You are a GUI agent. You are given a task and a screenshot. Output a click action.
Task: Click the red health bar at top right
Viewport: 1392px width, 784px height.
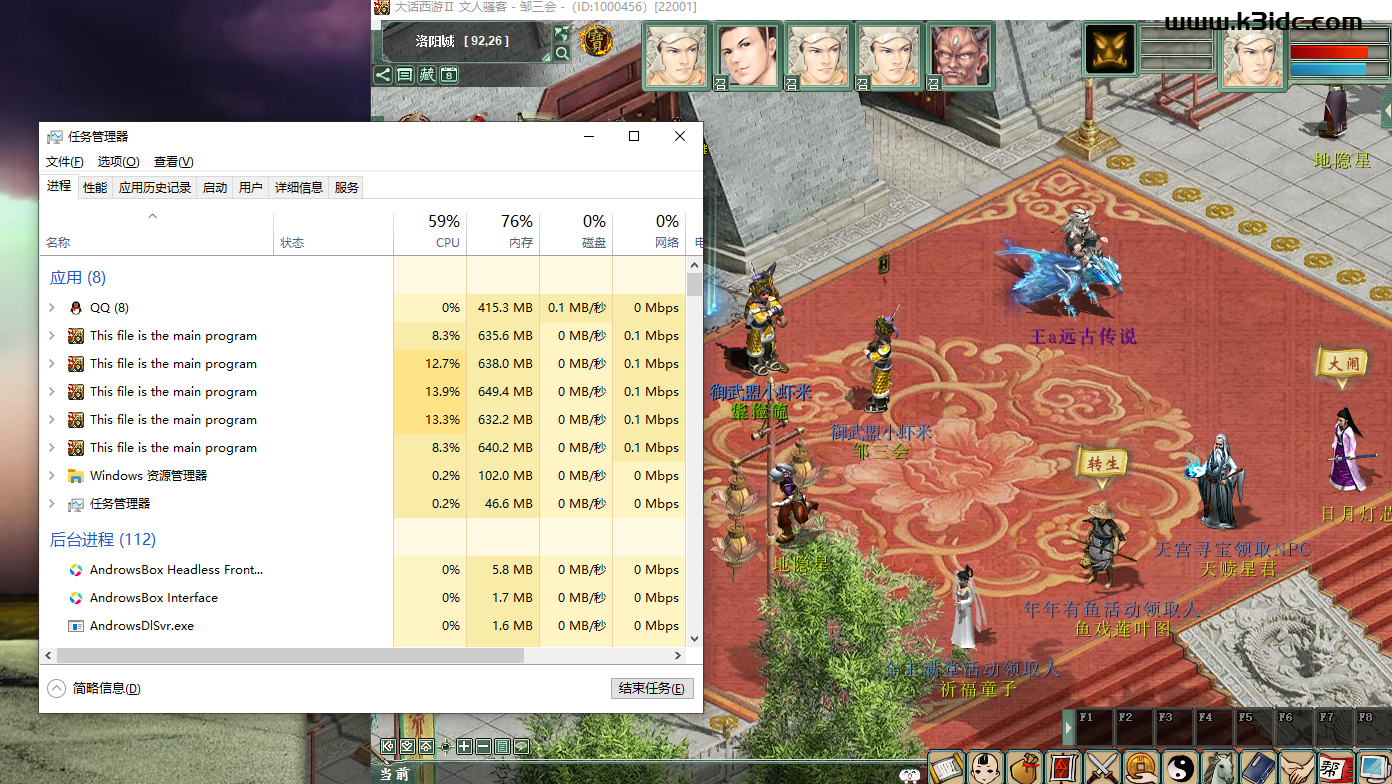point(1330,51)
